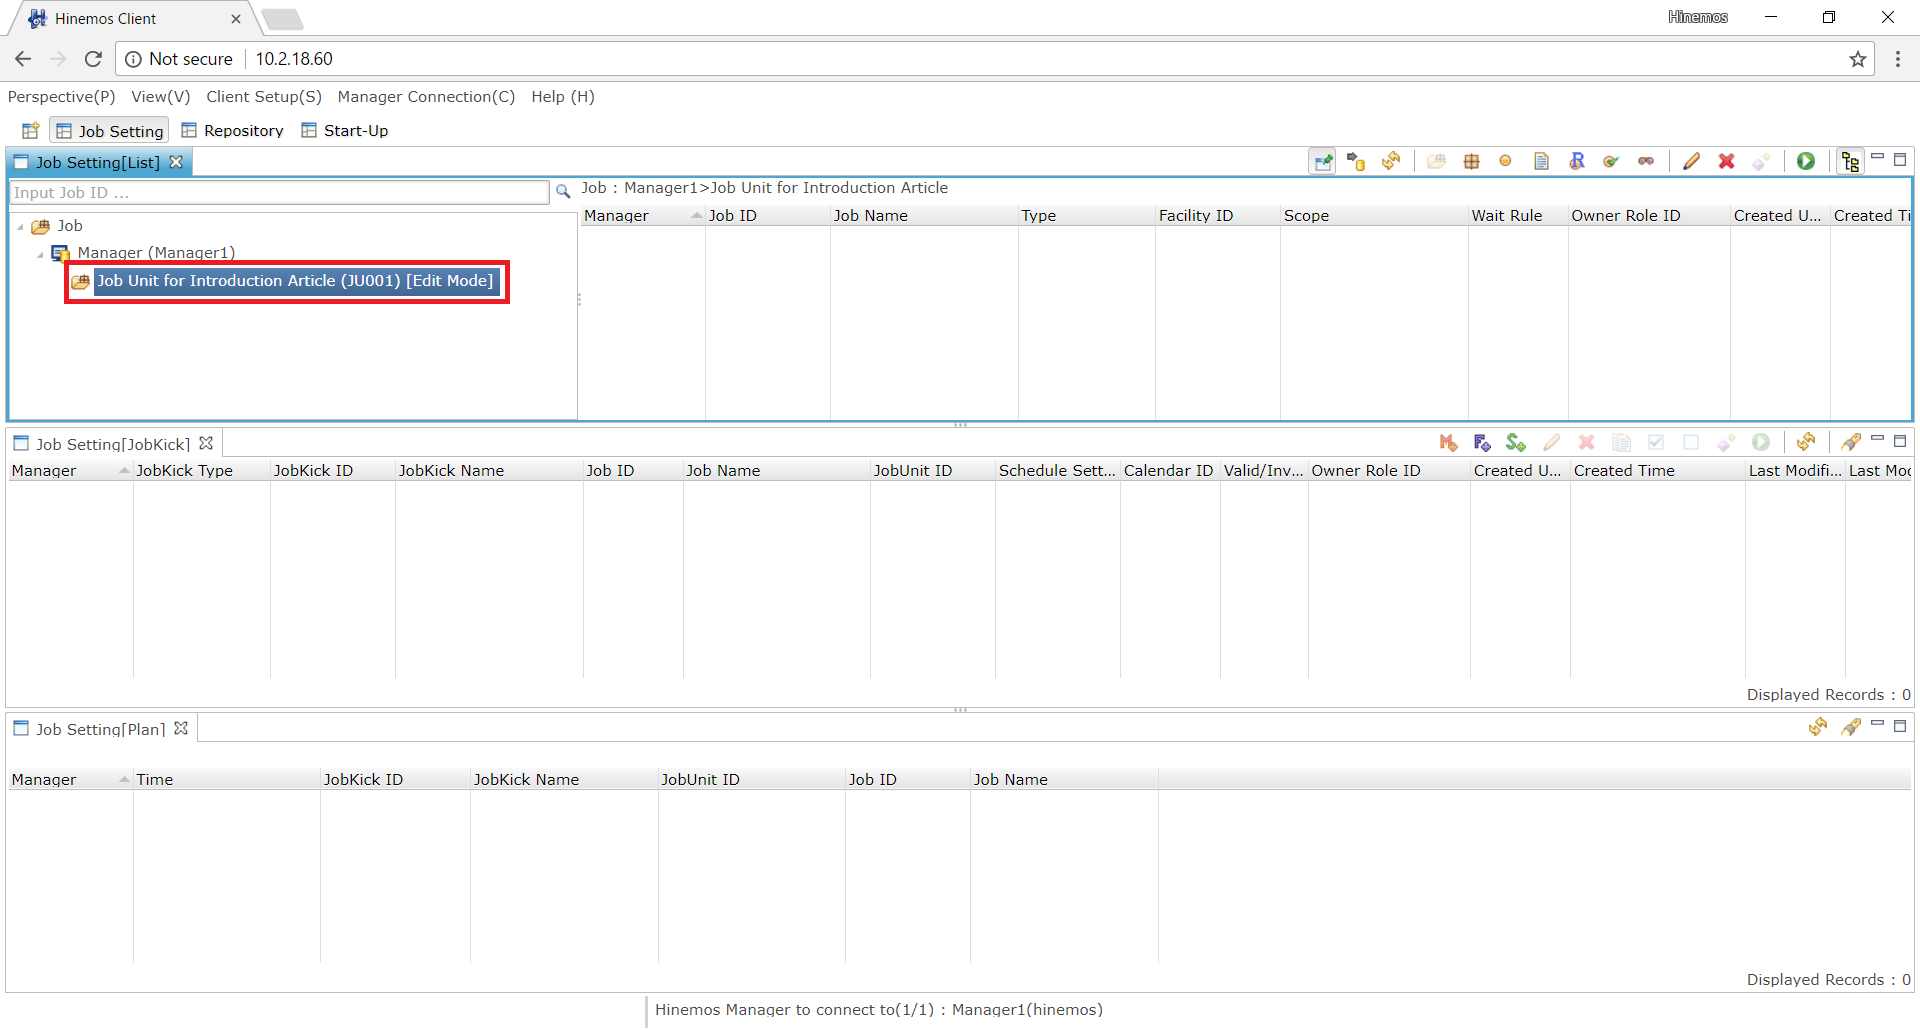Click the Create Reference Job R icon
The height and width of the screenshot is (1030, 1920).
1577,161
